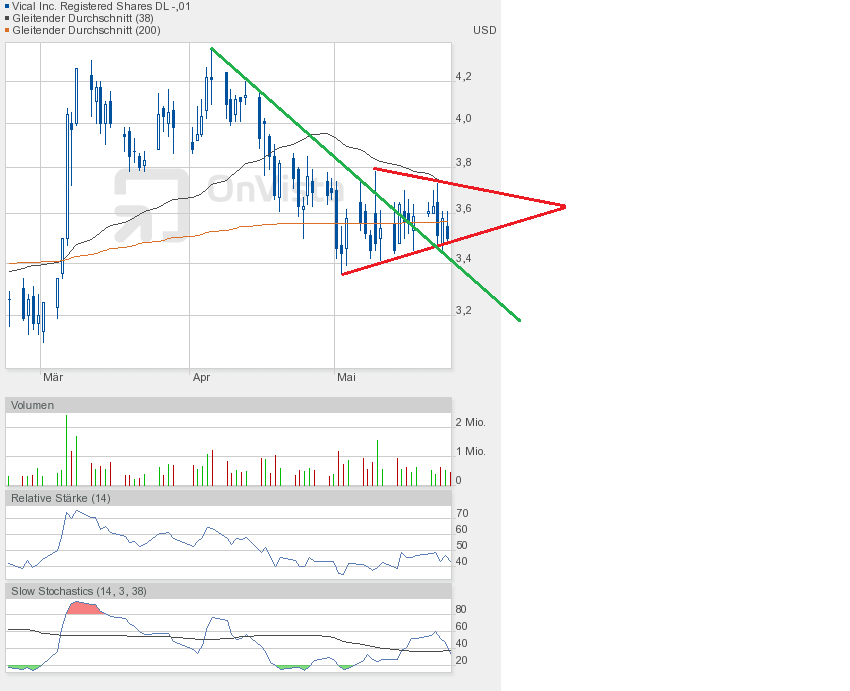Click the orange legend marker for the 200 average
Viewport: 850px width, 691px height.
pyautogui.click(x=7, y=30)
